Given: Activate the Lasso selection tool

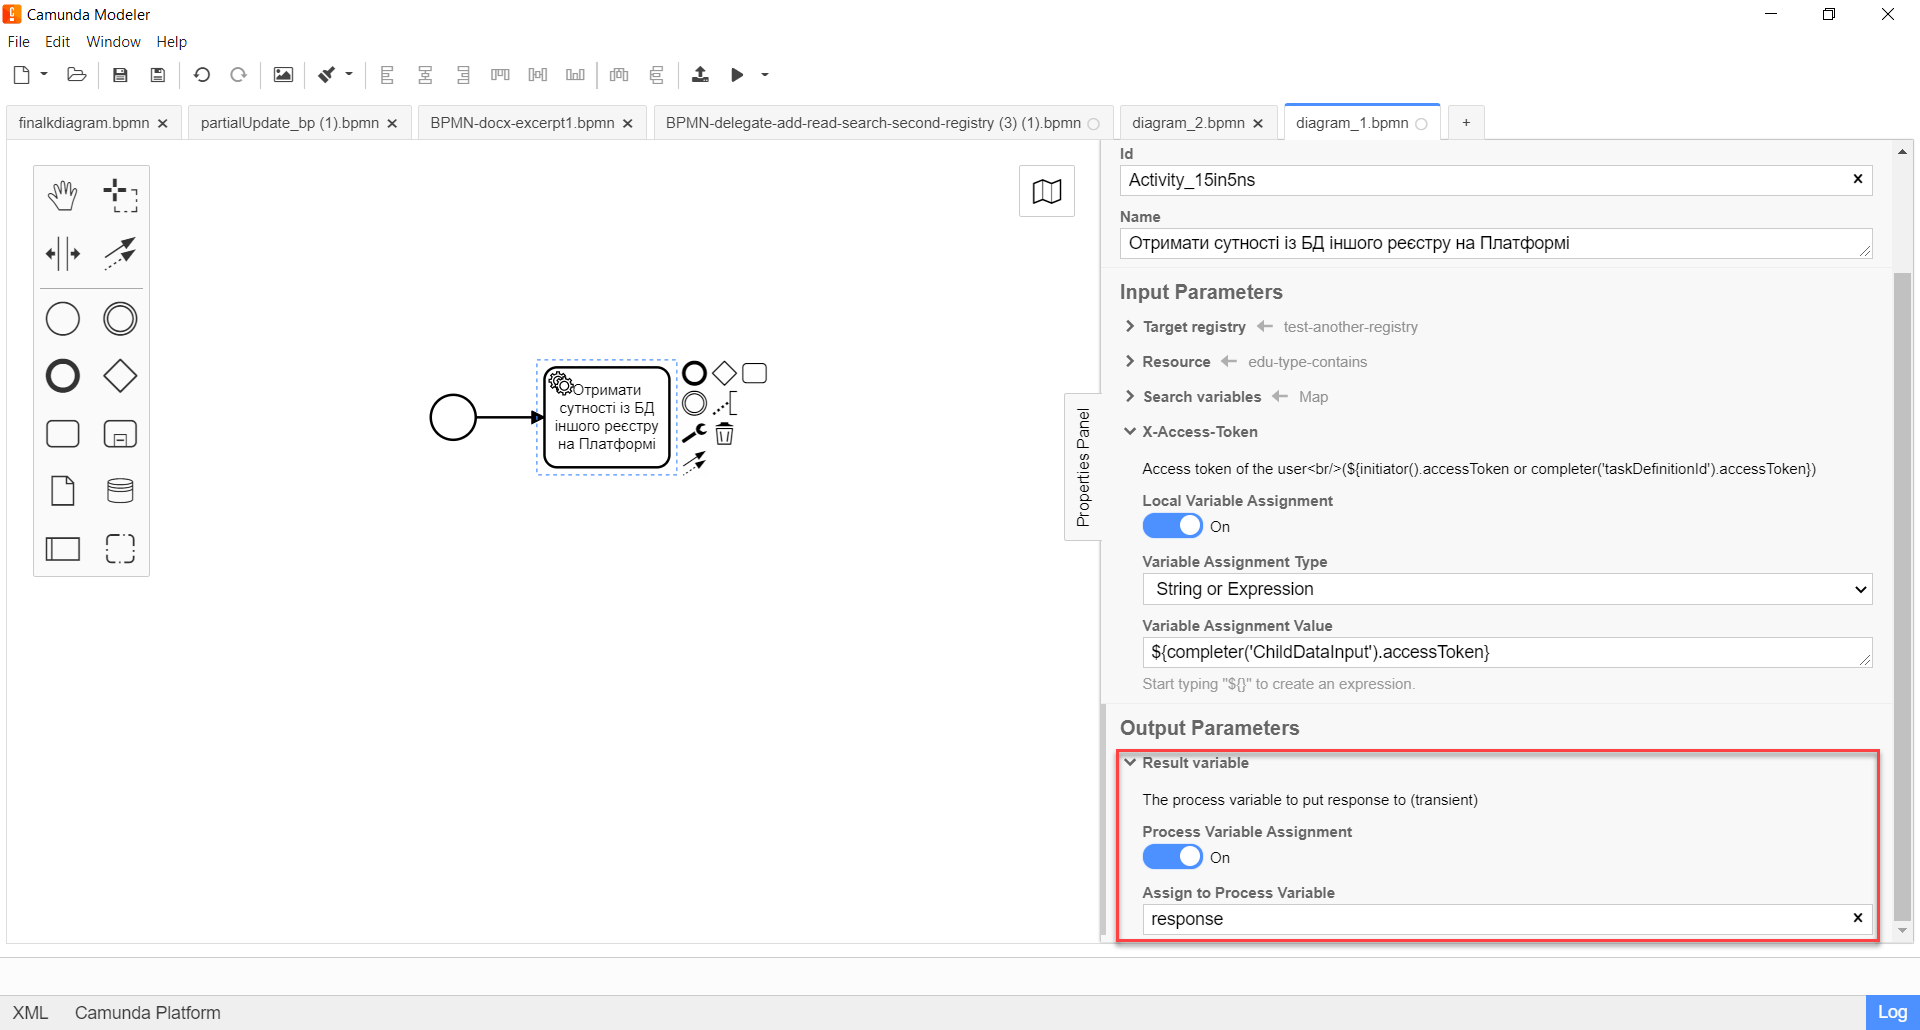Looking at the screenshot, I should pyautogui.click(x=120, y=196).
